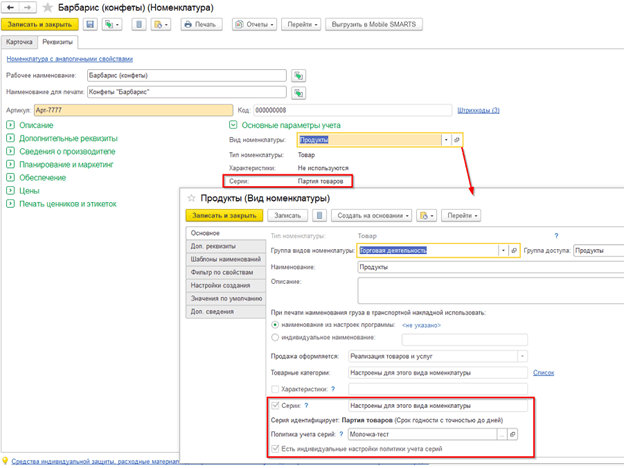Switch to the Карточка tab
Screen dimensions: 624x468
pyautogui.click(x=20, y=42)
